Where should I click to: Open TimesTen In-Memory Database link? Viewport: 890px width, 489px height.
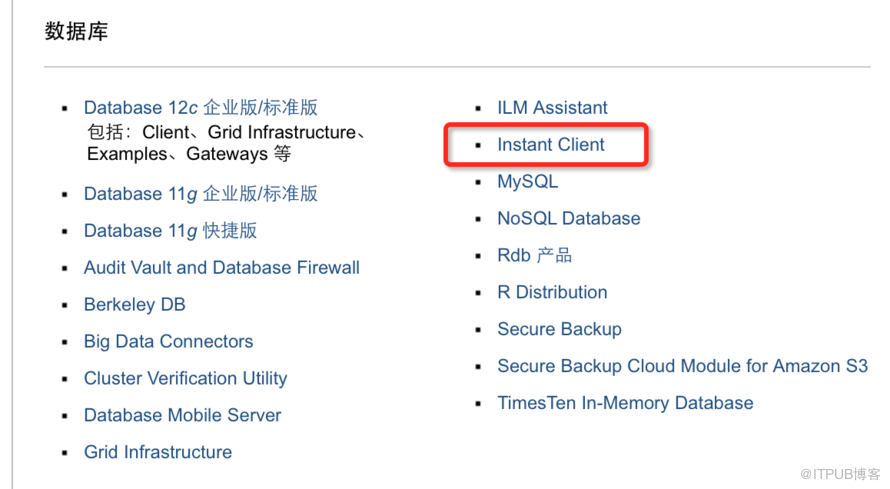[x=625, y=403]
